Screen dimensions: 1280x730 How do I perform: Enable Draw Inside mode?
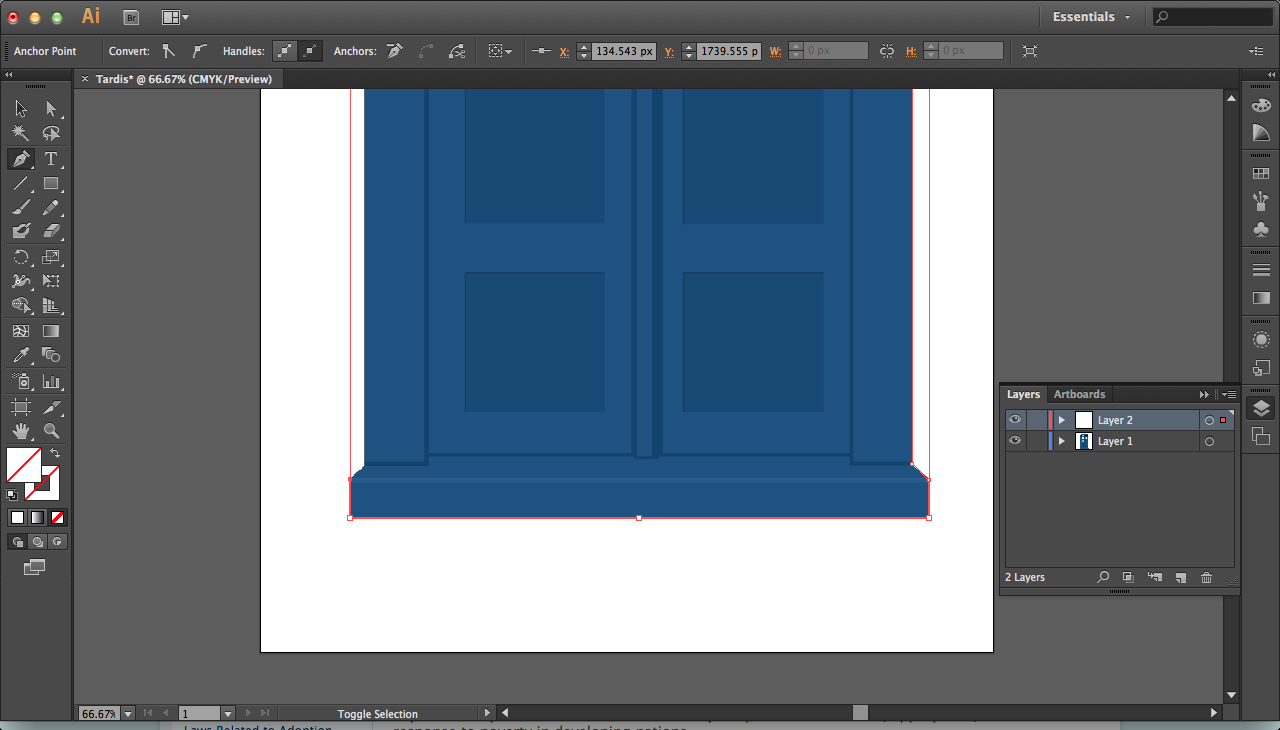(x=57, y=541)
